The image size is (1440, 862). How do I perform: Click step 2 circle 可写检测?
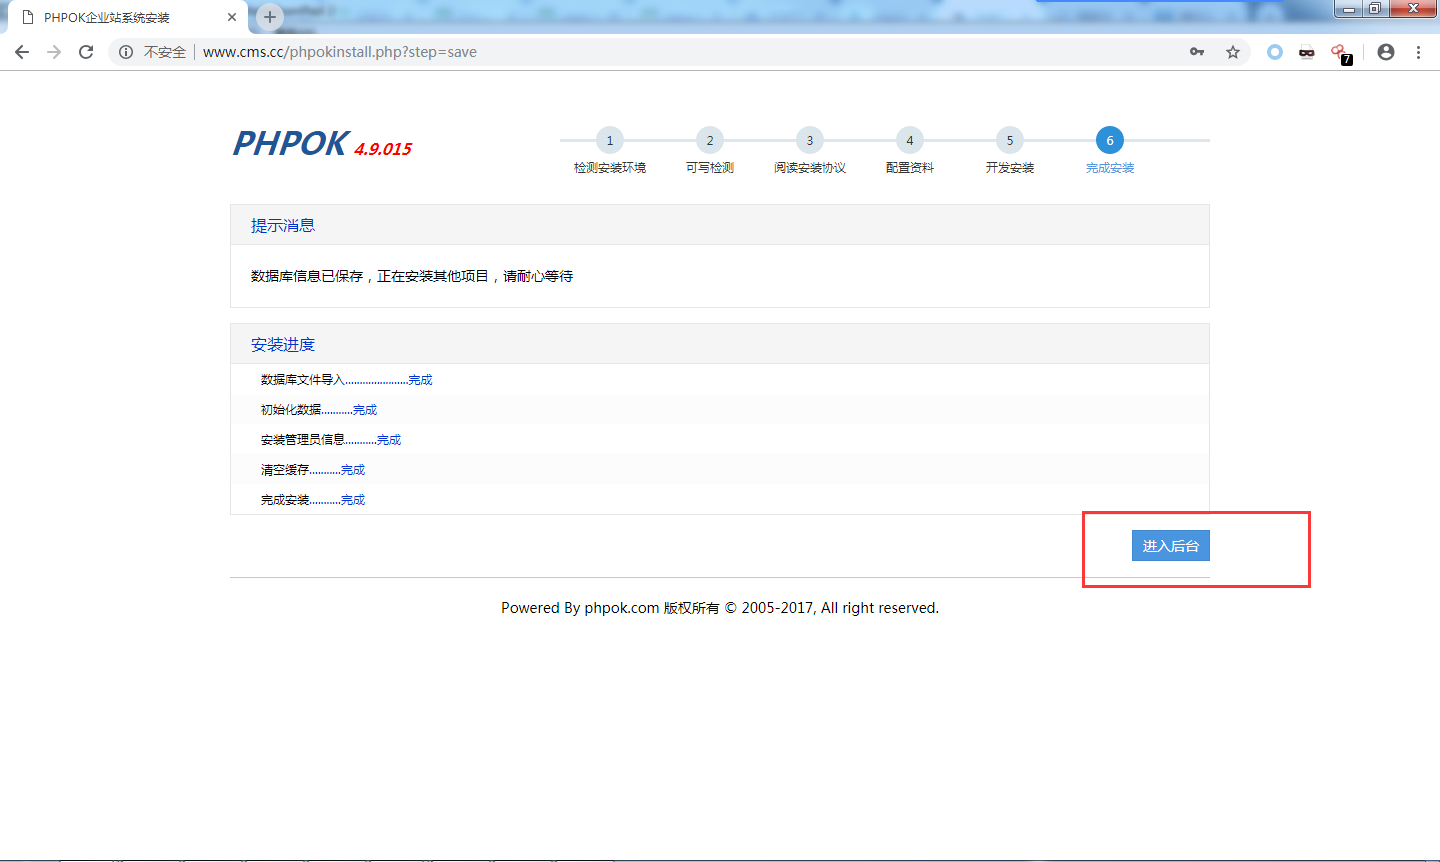(x=710, y=141)
